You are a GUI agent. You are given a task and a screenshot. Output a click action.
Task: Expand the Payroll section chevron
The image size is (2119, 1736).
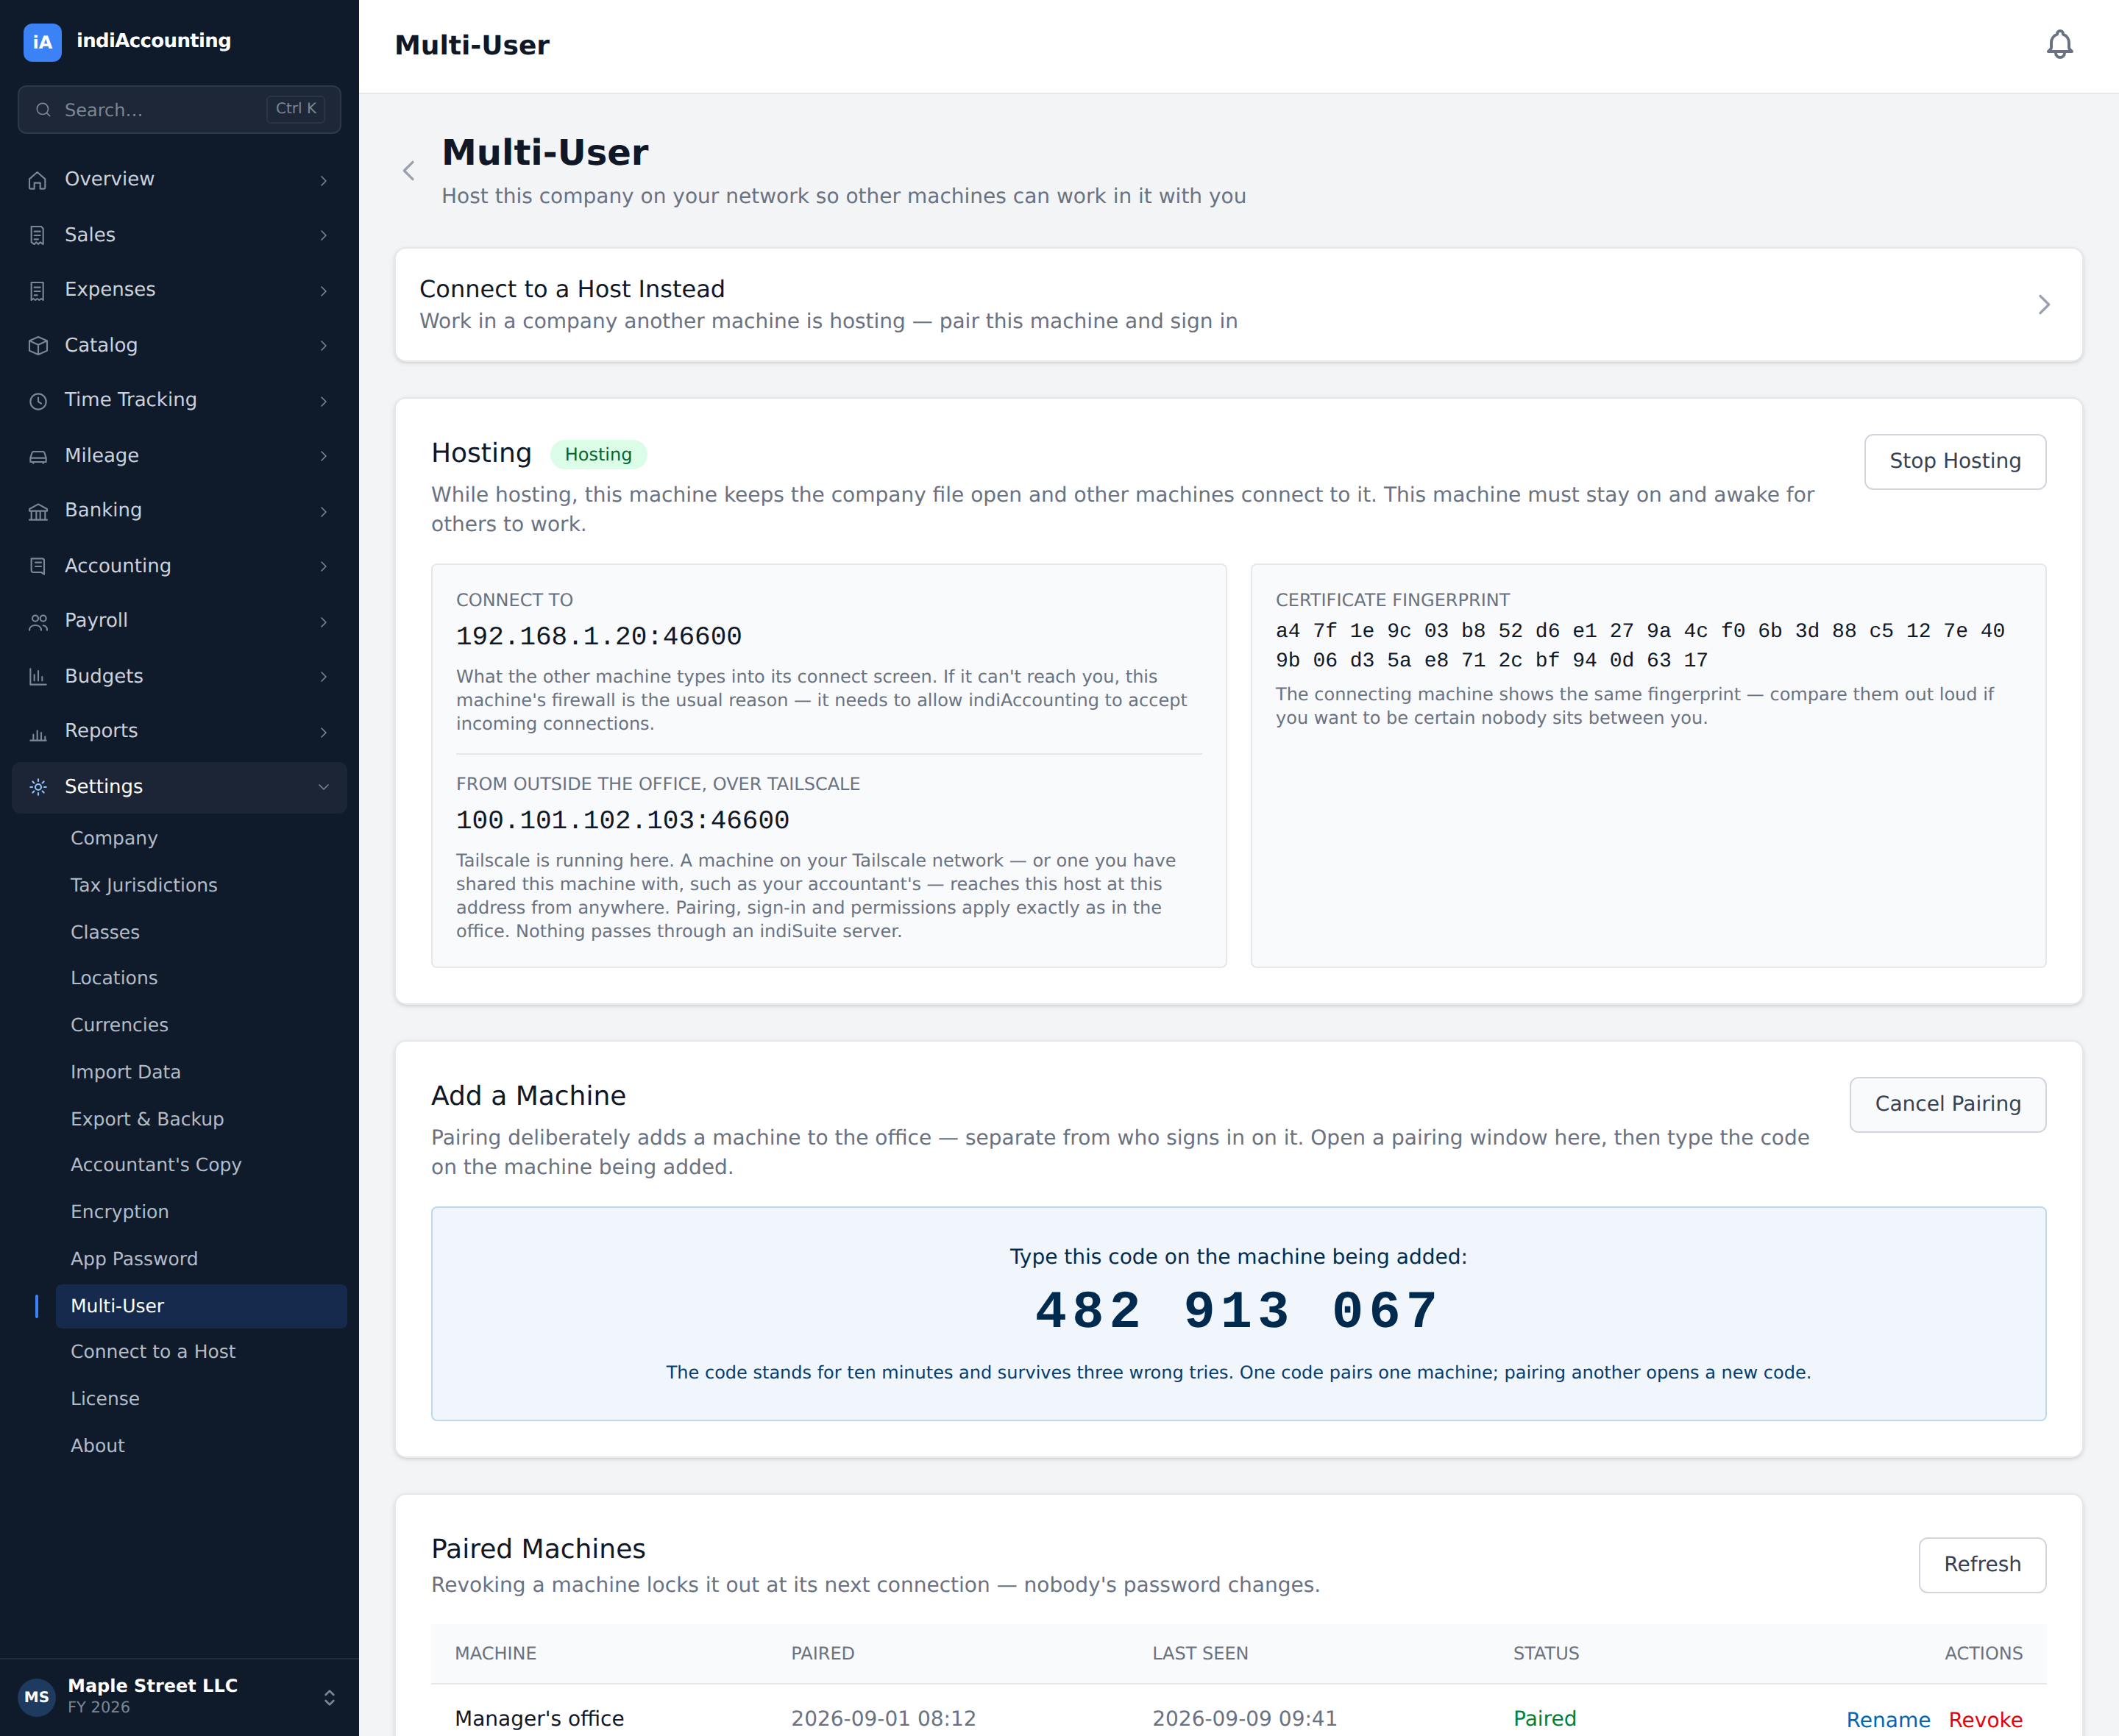[323, 621]
